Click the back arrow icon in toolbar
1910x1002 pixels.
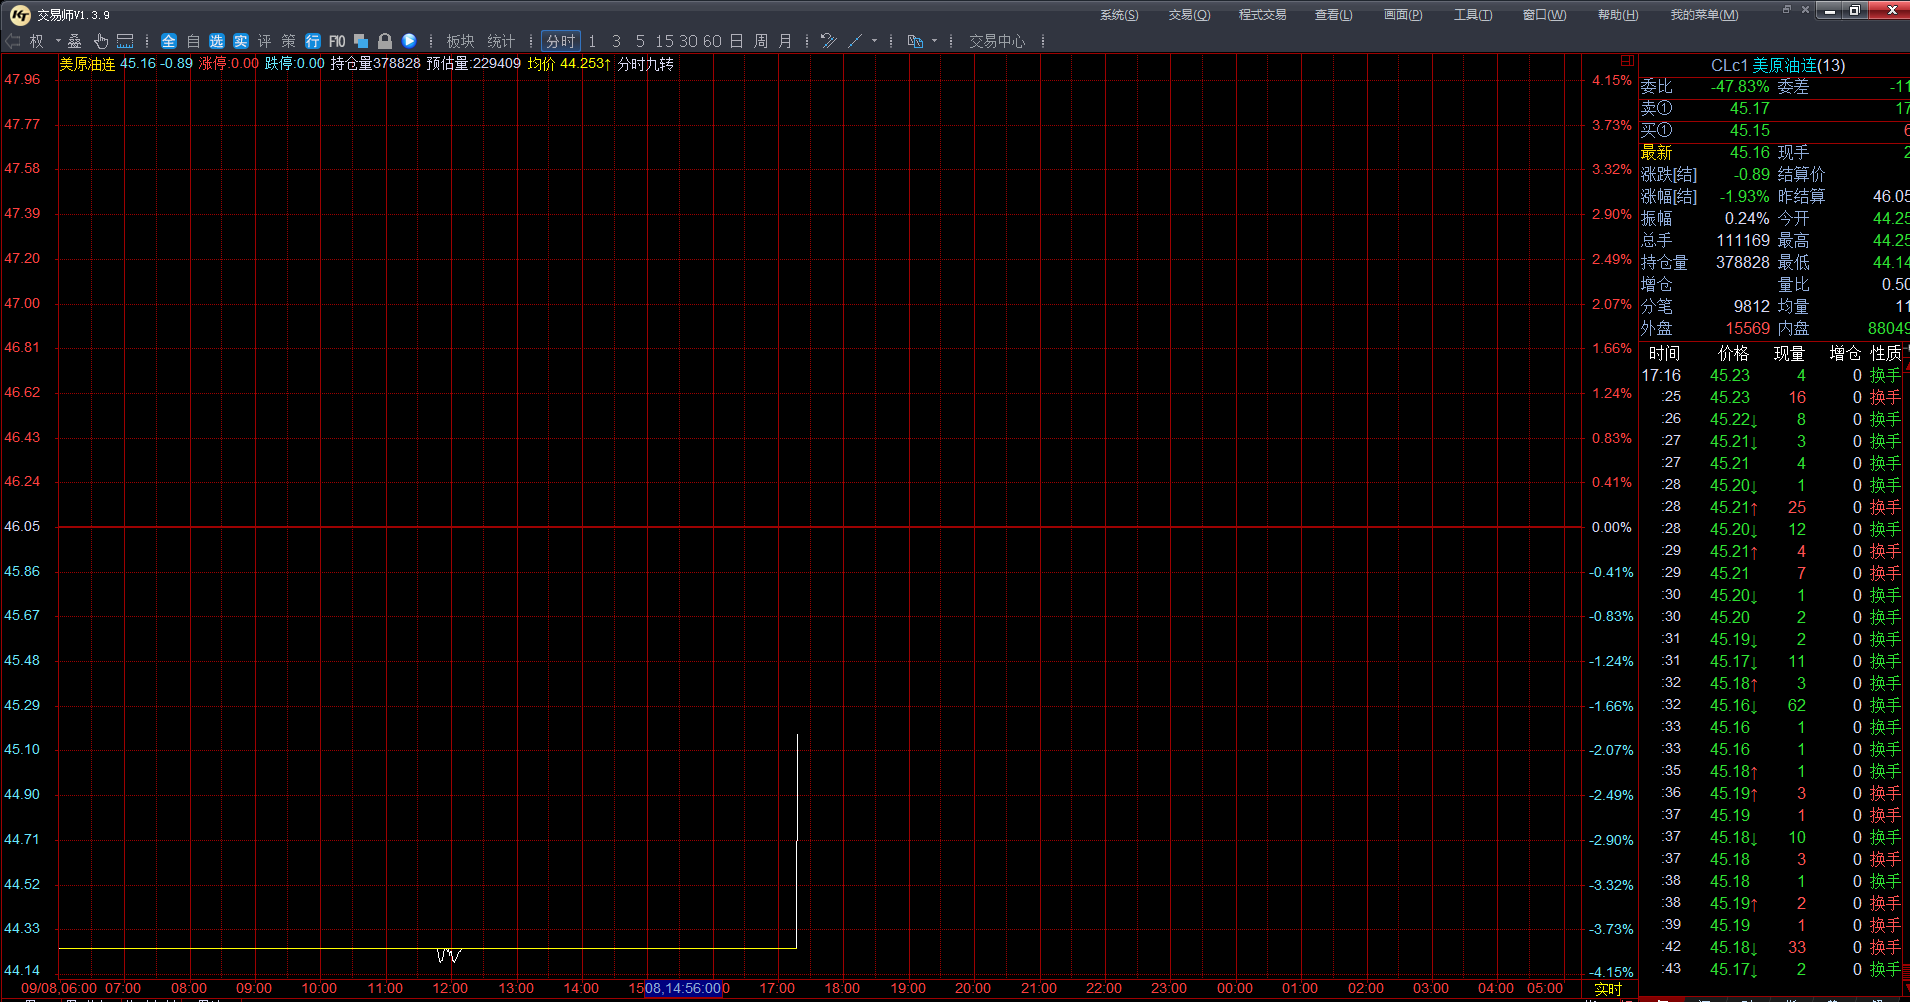tap(13, 41)
